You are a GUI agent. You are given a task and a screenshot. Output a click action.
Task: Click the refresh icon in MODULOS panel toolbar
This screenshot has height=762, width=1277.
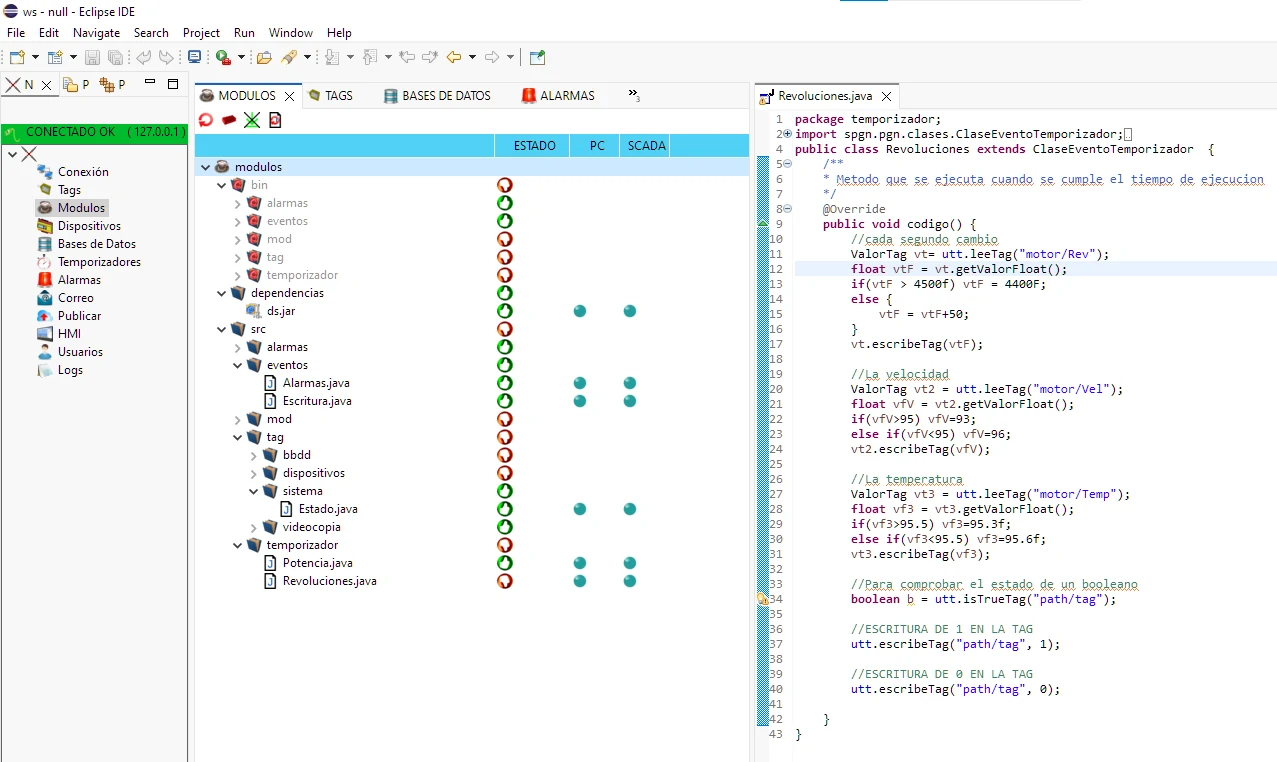[205, 120]
